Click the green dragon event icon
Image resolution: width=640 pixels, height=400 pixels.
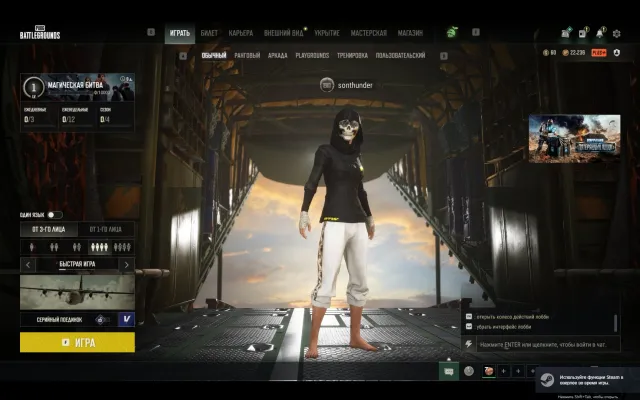pyautogui.click(x=452, y=32)
